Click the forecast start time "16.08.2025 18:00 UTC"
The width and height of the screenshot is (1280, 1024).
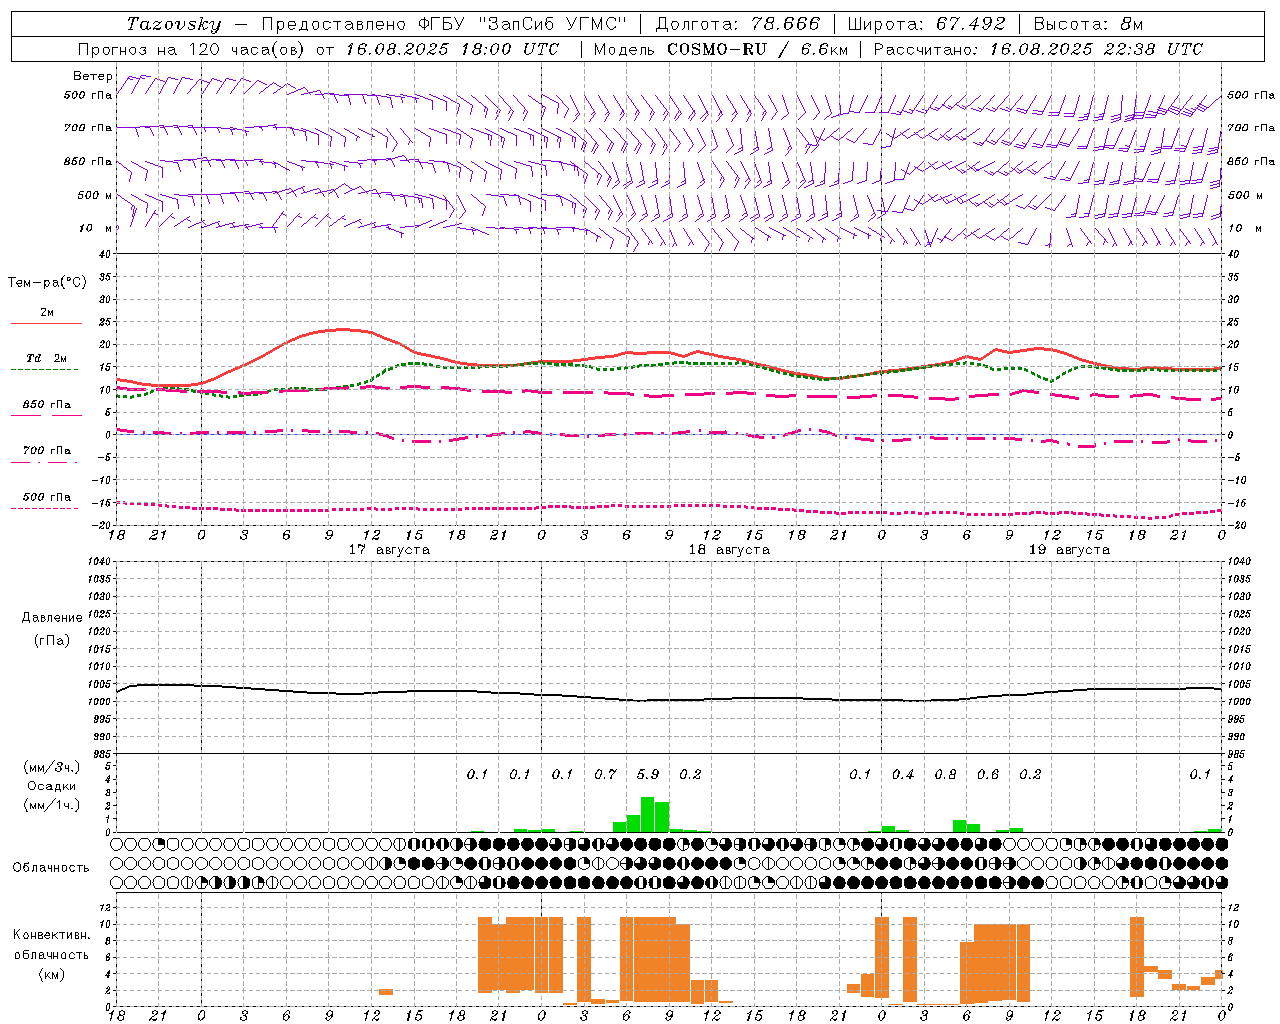(452, 49)
